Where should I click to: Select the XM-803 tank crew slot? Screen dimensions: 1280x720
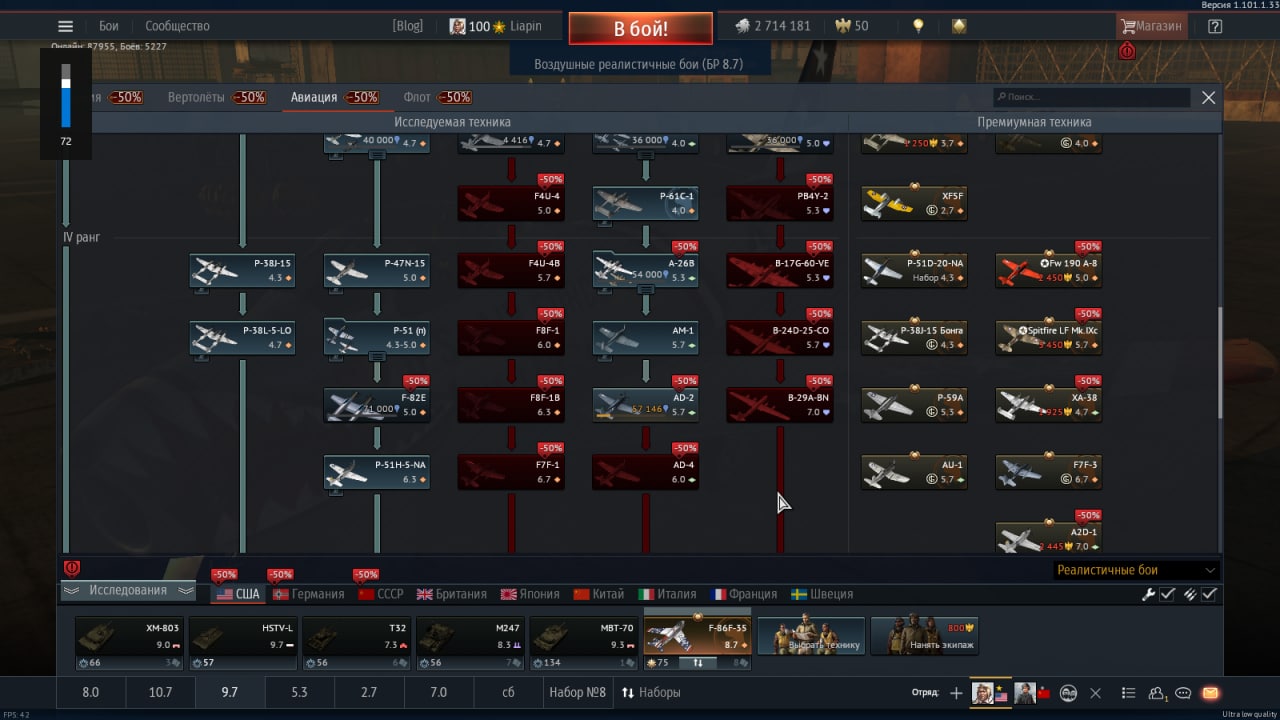tap(129, 642)
